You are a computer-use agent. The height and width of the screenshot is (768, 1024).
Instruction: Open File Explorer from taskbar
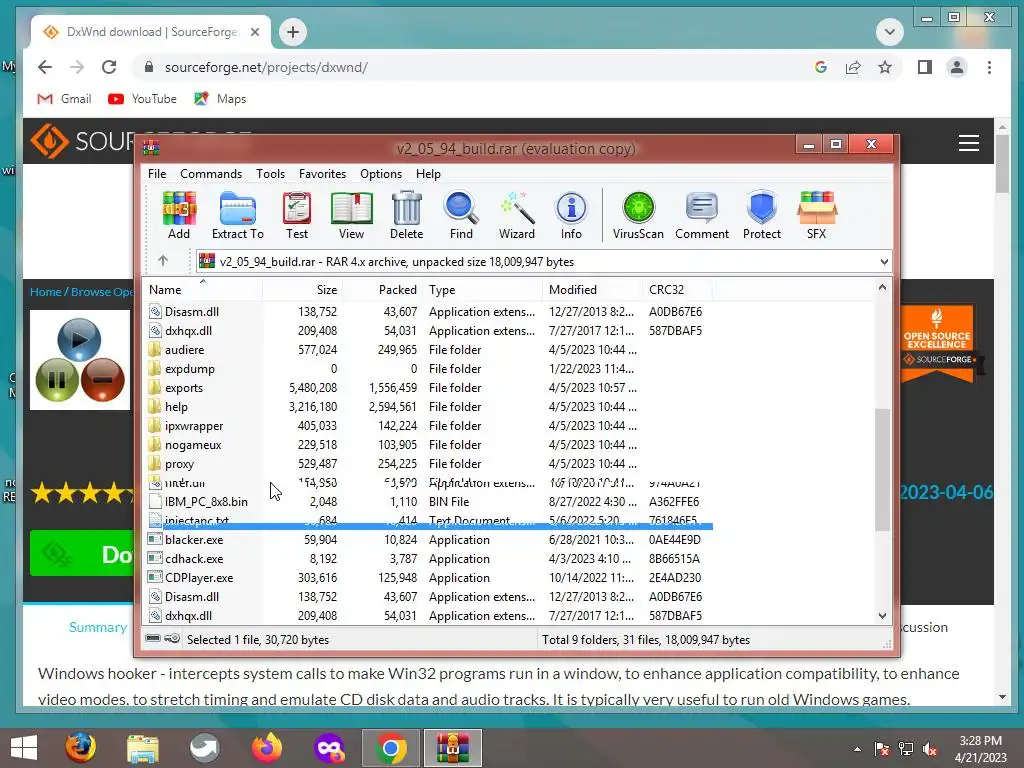(142, 748)
